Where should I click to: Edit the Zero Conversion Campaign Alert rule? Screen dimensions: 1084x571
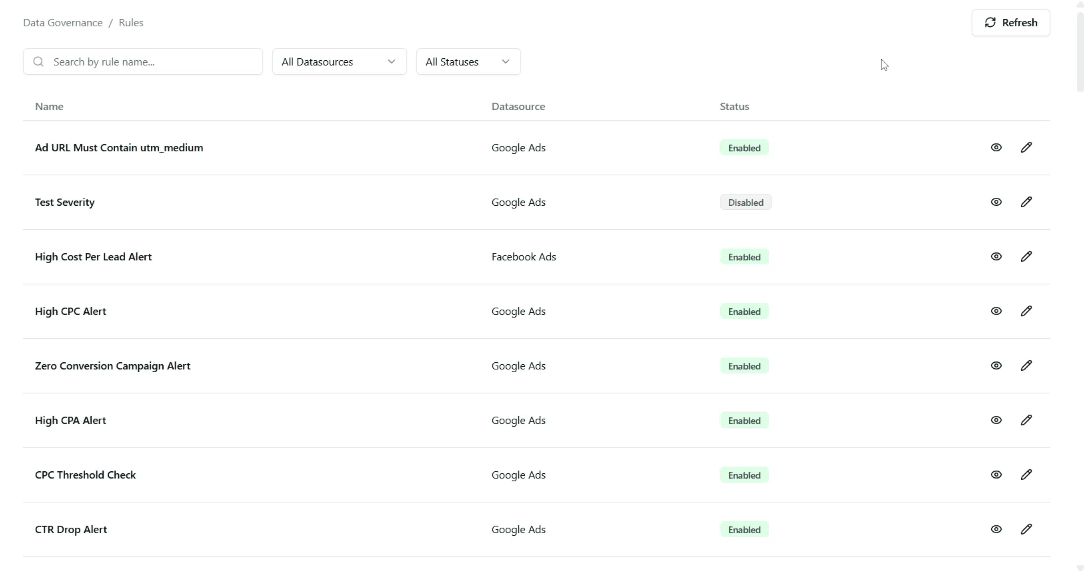coord(1026,366)
